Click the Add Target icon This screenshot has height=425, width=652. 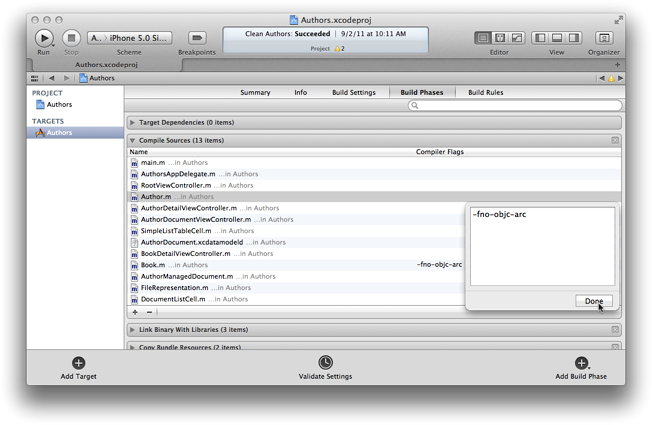tap(79, 363)
